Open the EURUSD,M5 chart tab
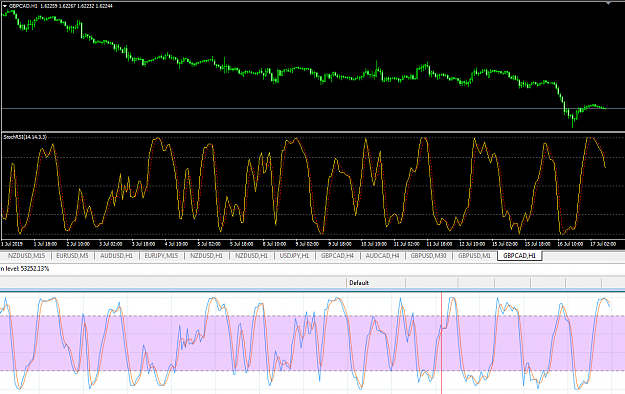This screenshot has height=394, width=625. (x=72, y=256)
